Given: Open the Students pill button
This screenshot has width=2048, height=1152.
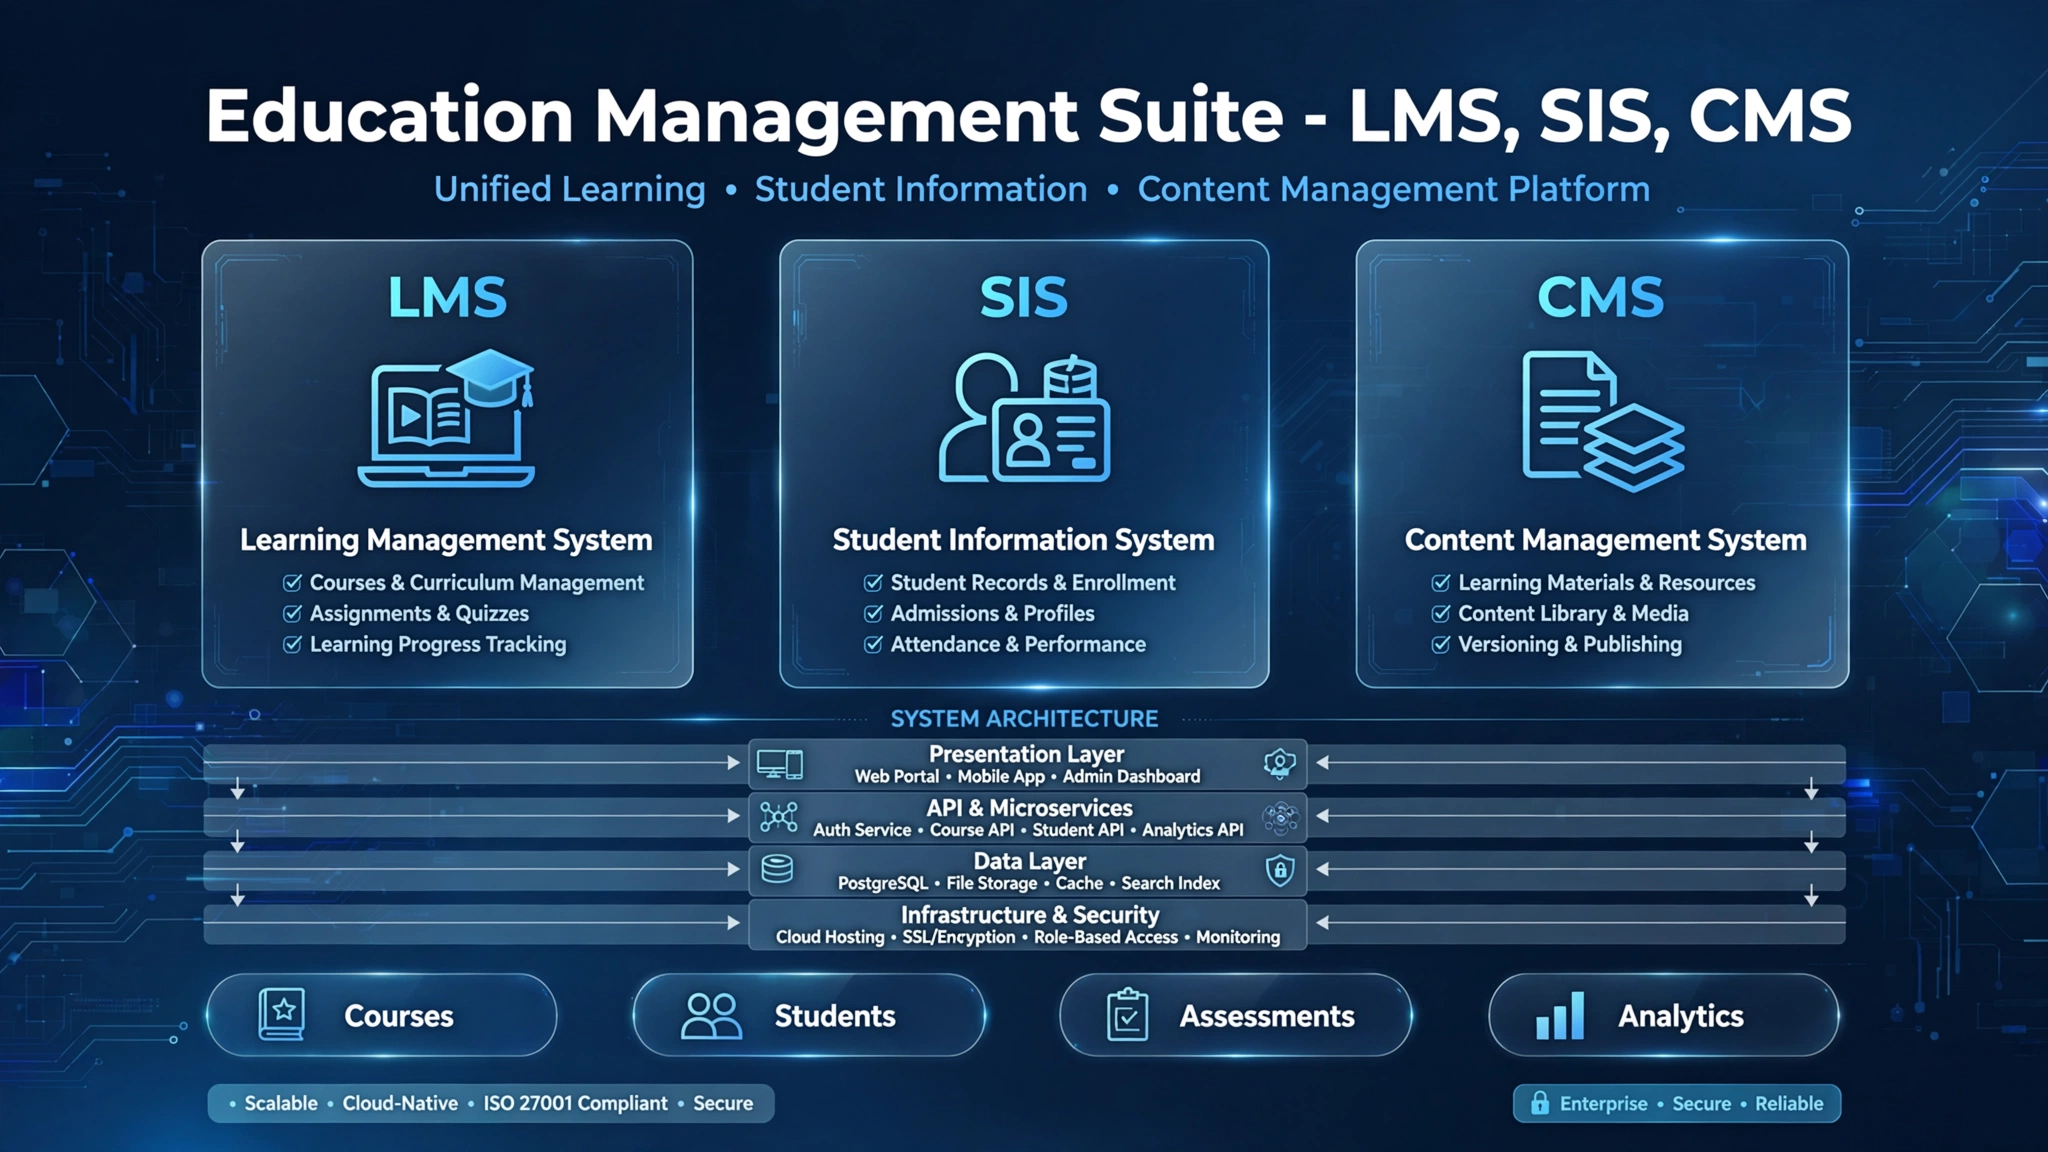Looking at the screenshot, I should tap(810, 1015).
